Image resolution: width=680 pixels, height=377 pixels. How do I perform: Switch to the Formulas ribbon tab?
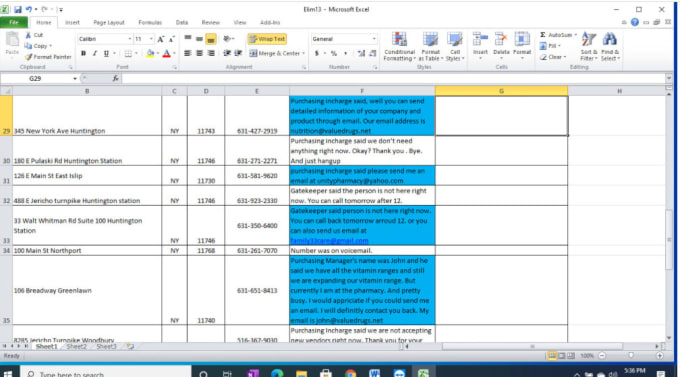pyautogui.click(x=150, y=23)
